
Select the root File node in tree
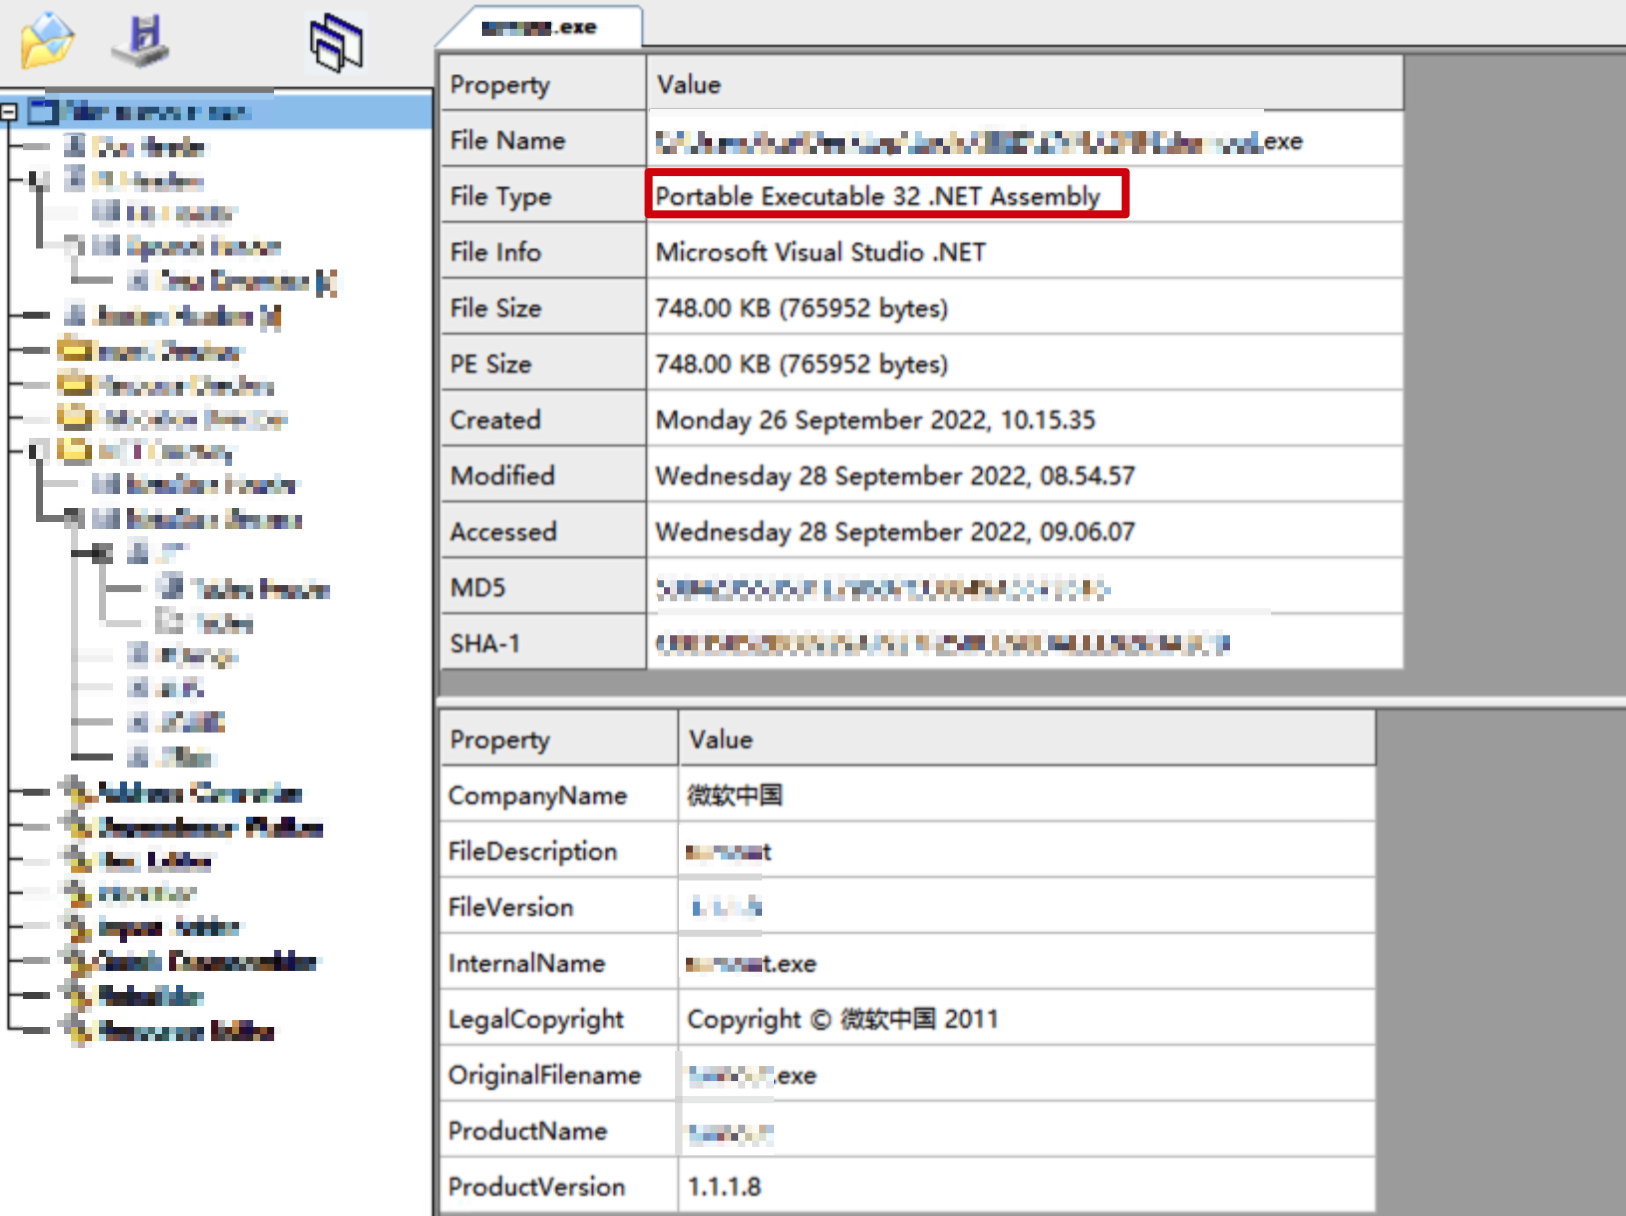click(155, 112)
